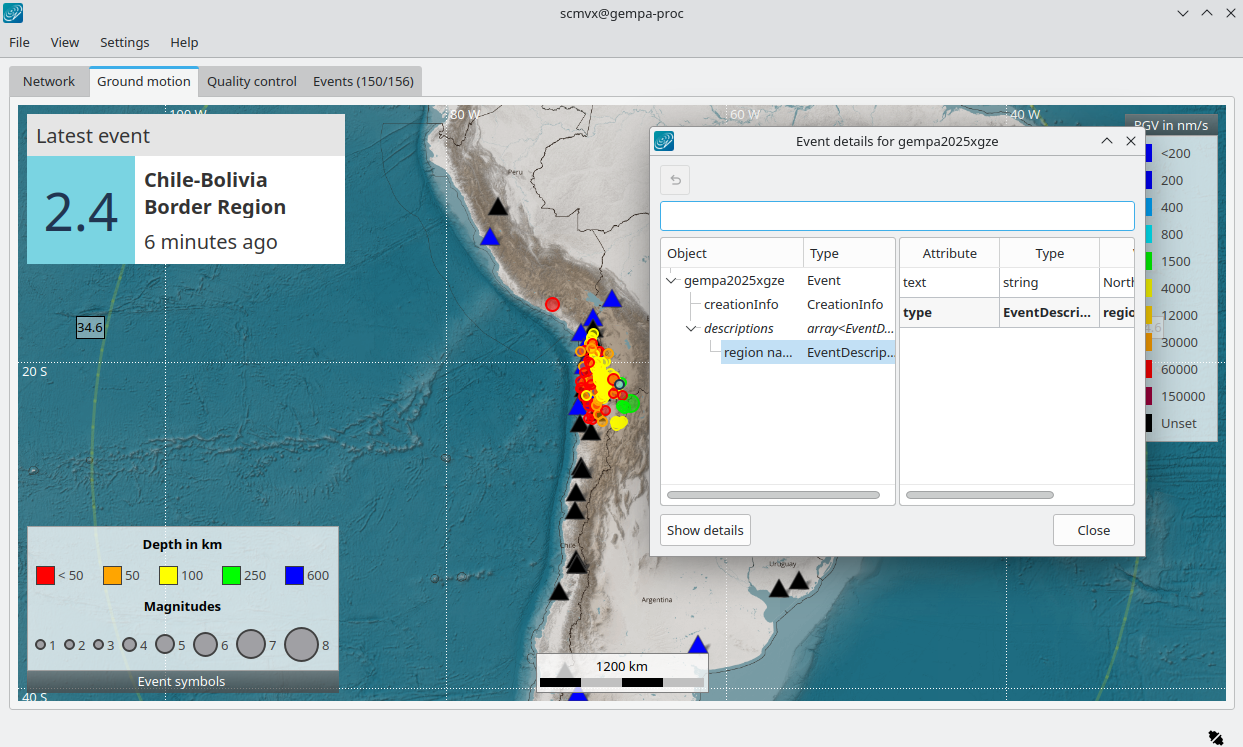Click the red earthquake circle off the coast

click(552, 304)
